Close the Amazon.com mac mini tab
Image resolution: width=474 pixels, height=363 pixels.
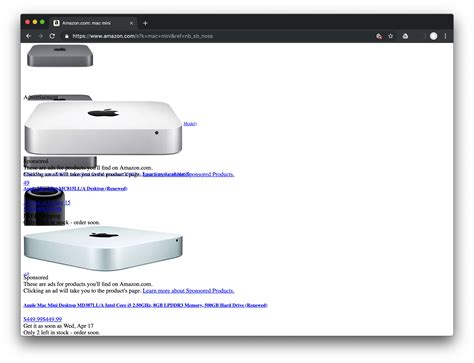click(x=131, y=23)
